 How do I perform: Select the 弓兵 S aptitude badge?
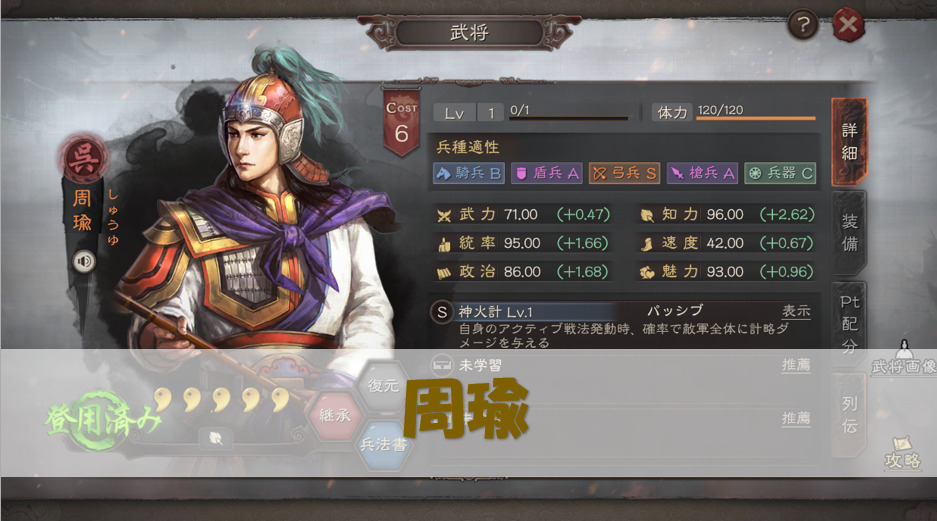tap(624, 173)
